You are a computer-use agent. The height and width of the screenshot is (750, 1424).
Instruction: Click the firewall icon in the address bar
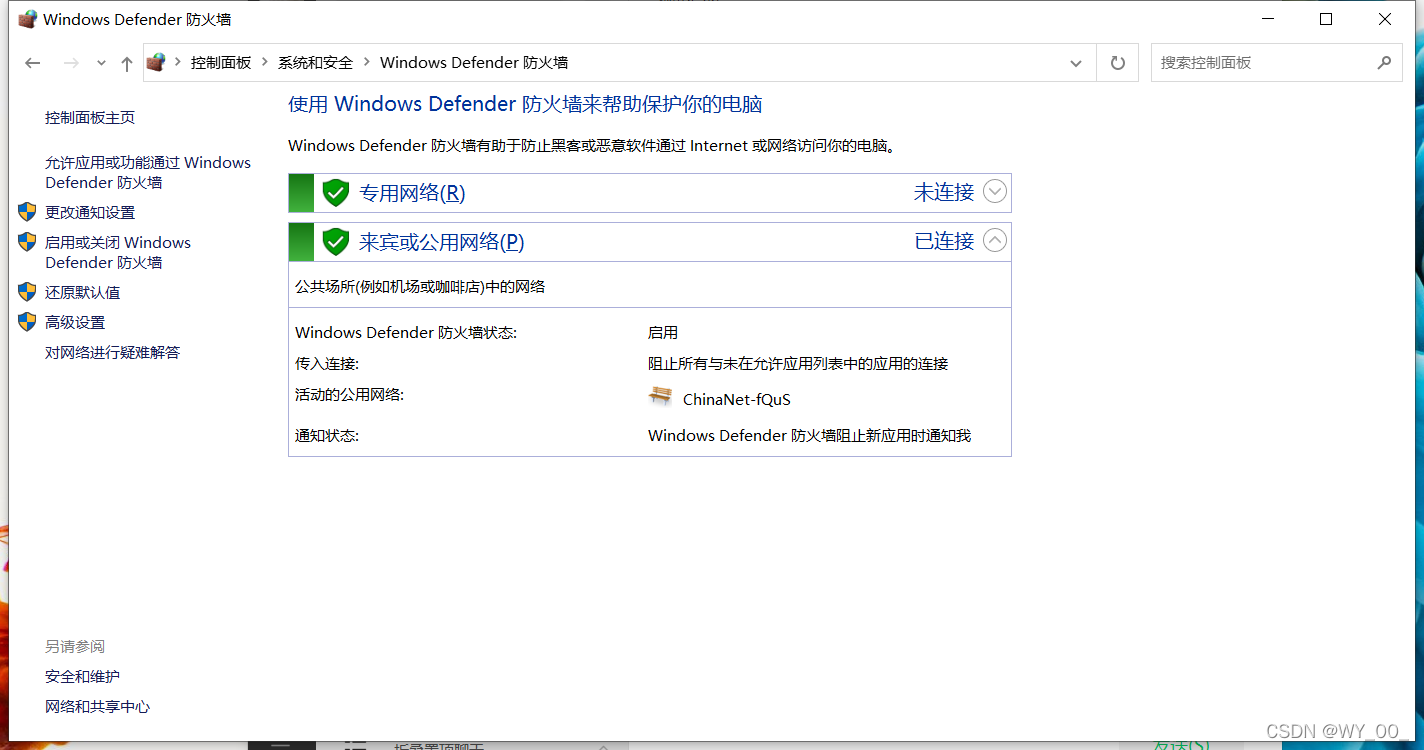(156, 62)
